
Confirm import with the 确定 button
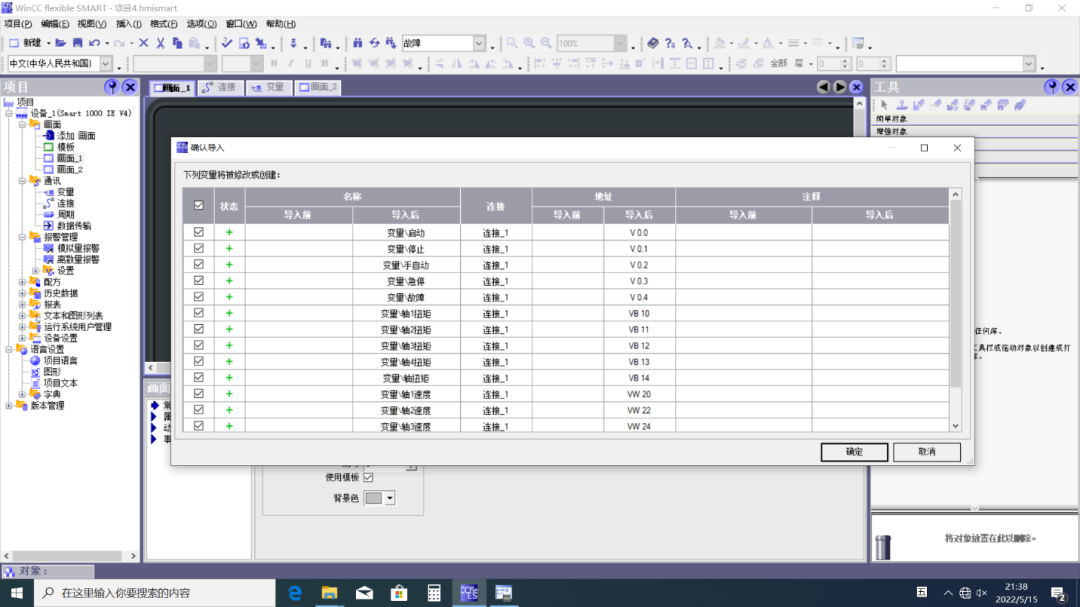tap(854, 452)
